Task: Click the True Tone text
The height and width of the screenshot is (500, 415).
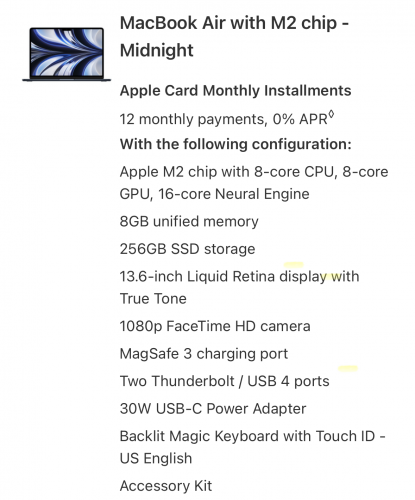Action: 153,299
